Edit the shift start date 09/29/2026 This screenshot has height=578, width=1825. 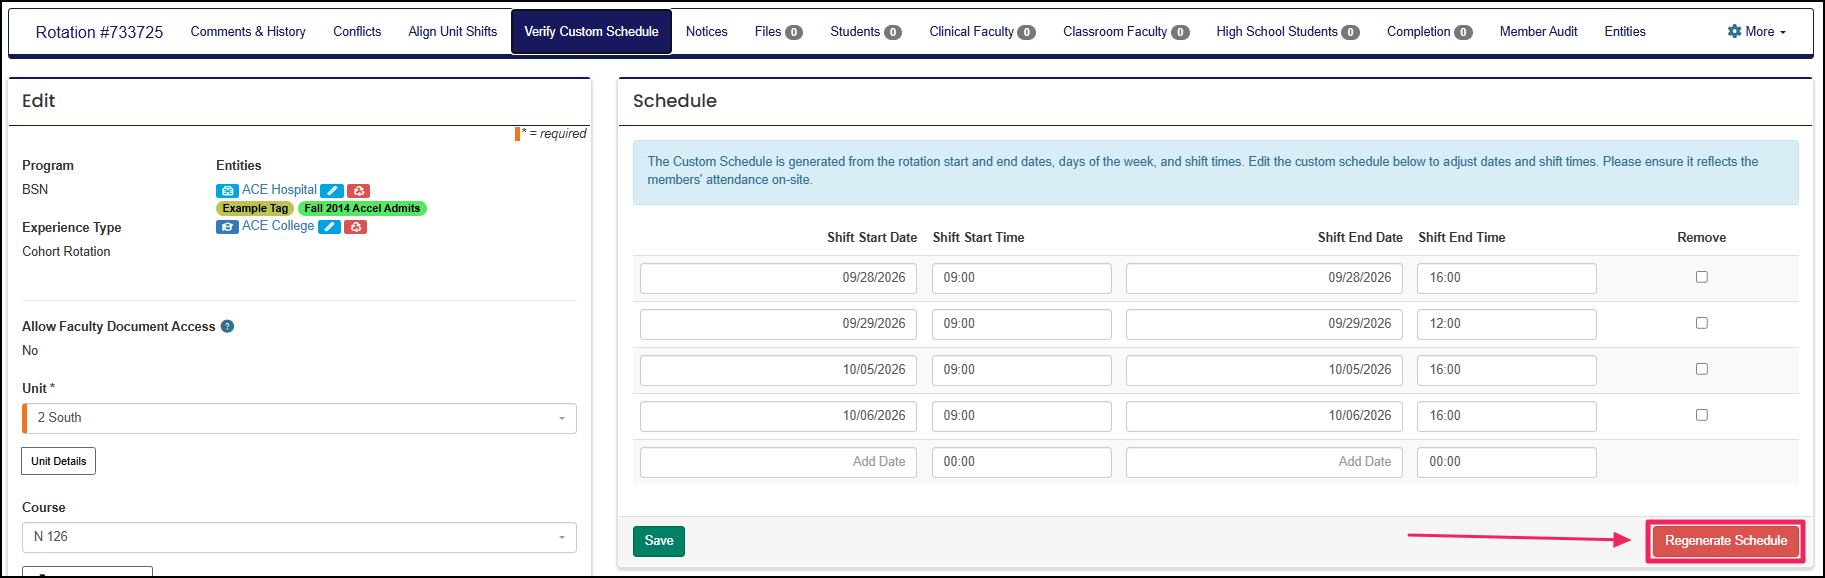(778, 324)
